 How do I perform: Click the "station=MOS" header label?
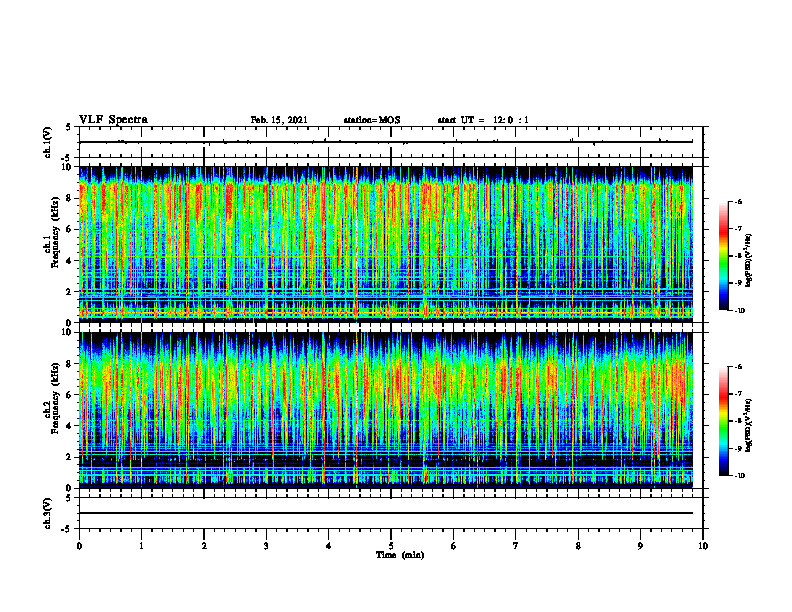point(372,120)
